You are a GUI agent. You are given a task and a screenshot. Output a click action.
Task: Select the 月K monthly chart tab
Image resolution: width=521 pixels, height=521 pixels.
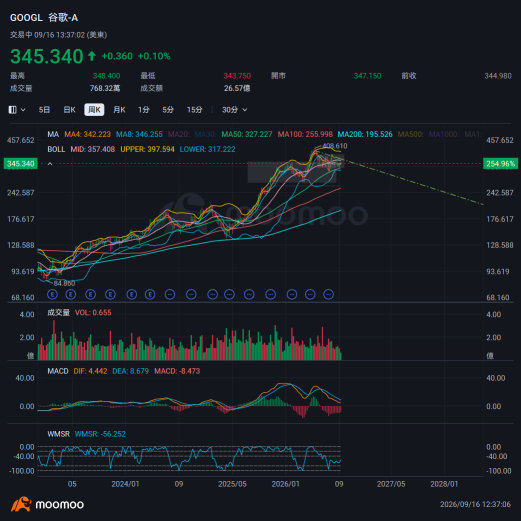[119, 110]
